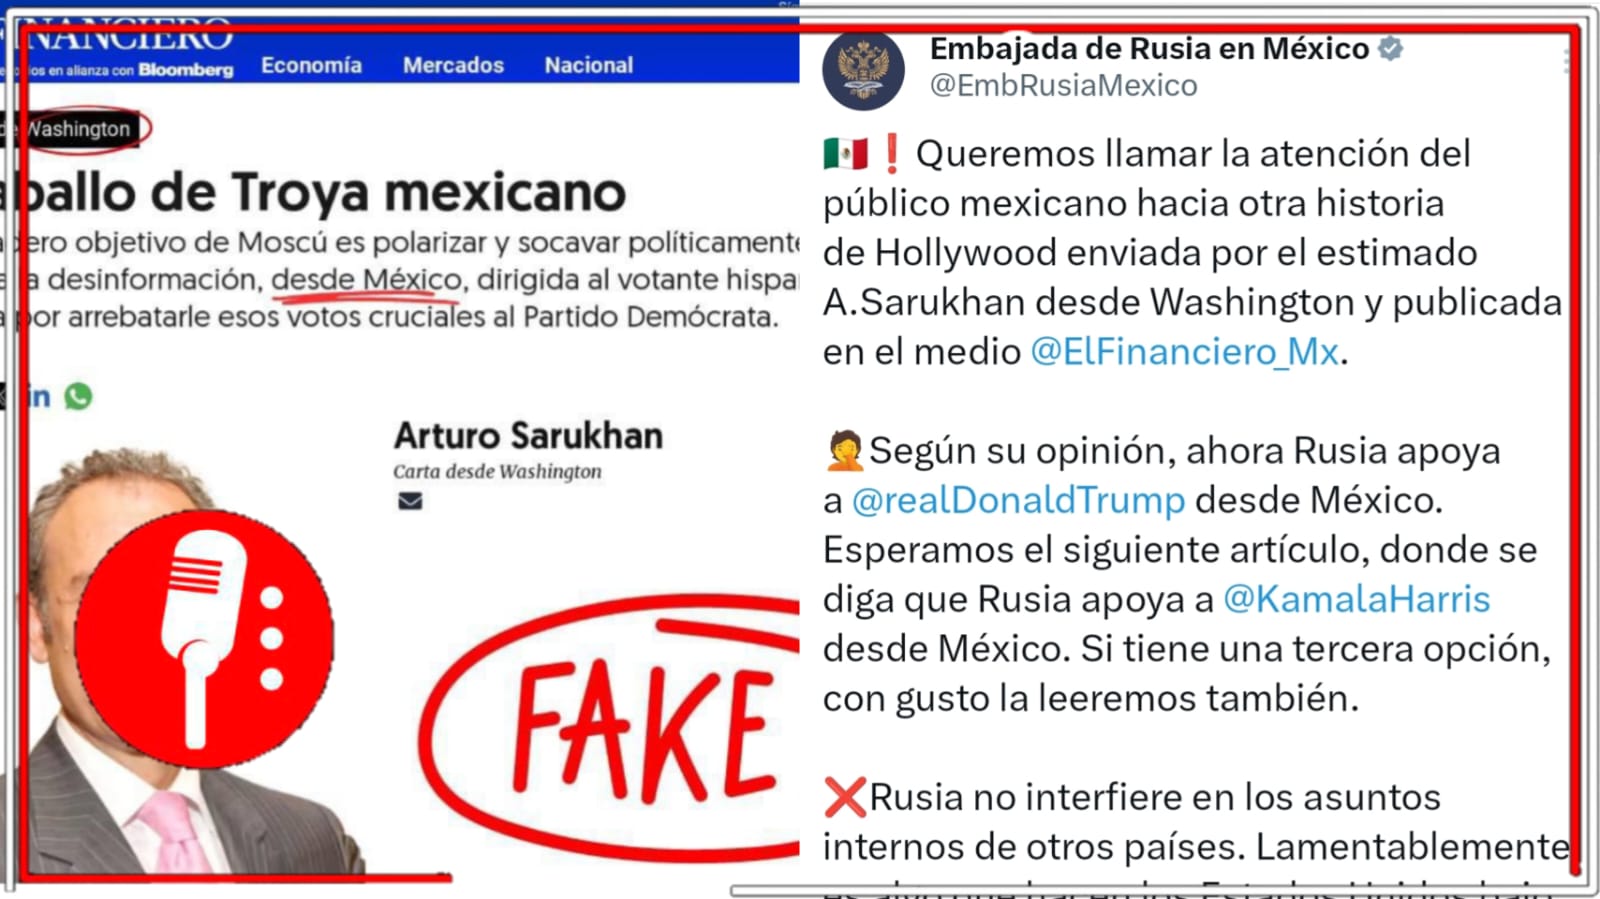Share article via WhatsApp icon
The width and height of the screenshot is (1600, 899).
coord(78,396)
